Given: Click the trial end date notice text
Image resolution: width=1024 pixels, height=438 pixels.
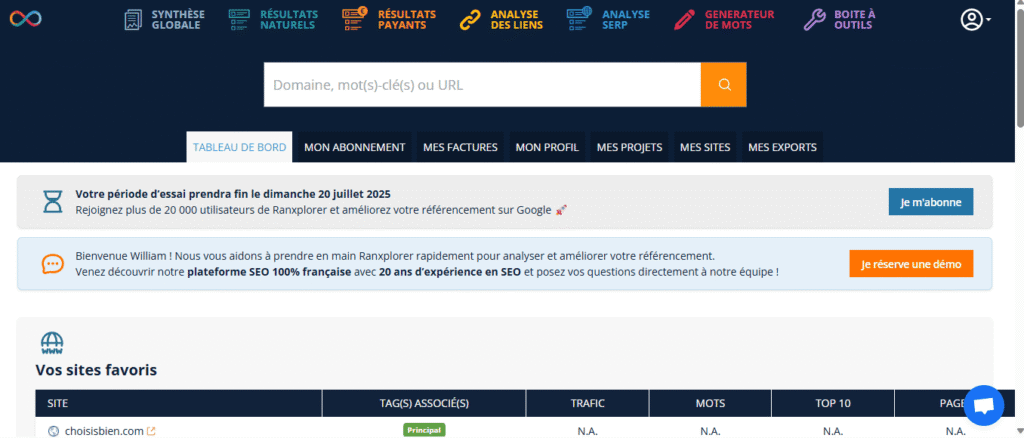Looking at the screenshot, I should point(233,194).
